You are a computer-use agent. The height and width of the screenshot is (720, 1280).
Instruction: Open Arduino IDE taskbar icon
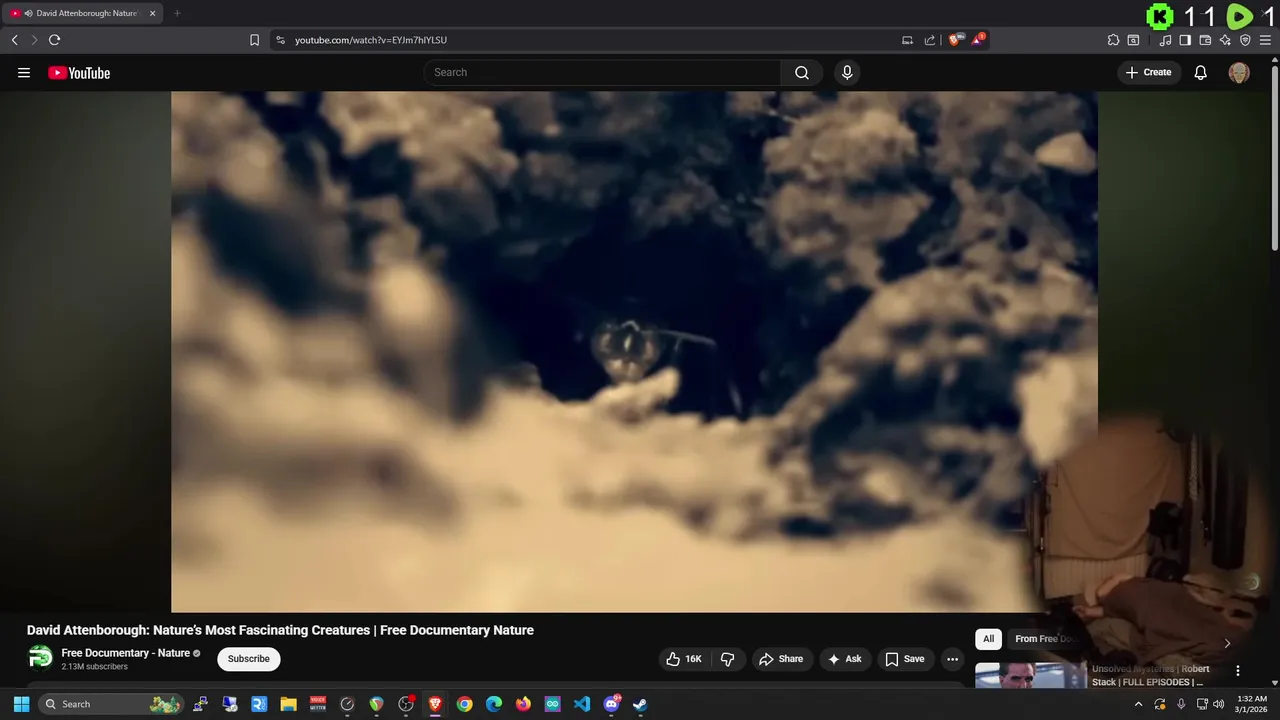pos(552,704)
